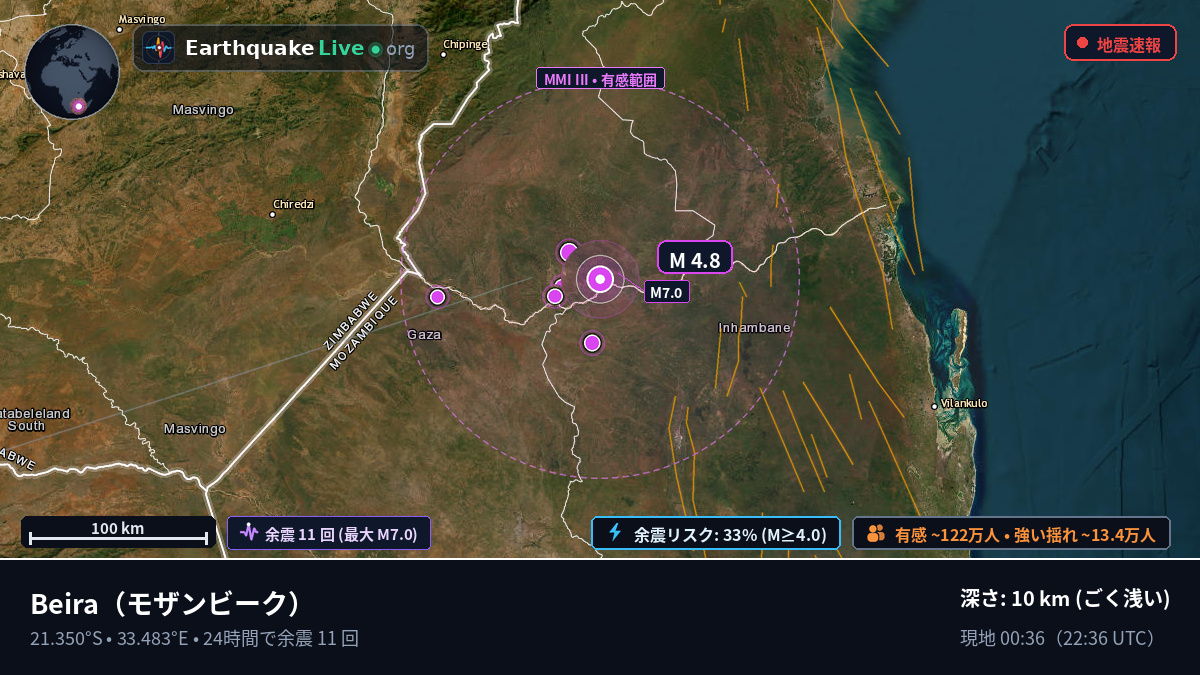This screenshot has width=1200, height=675.
Task: Click the 有感 ~122万人 • 強い揺れ ~13.4万人 text
Action: point(1025,534)
